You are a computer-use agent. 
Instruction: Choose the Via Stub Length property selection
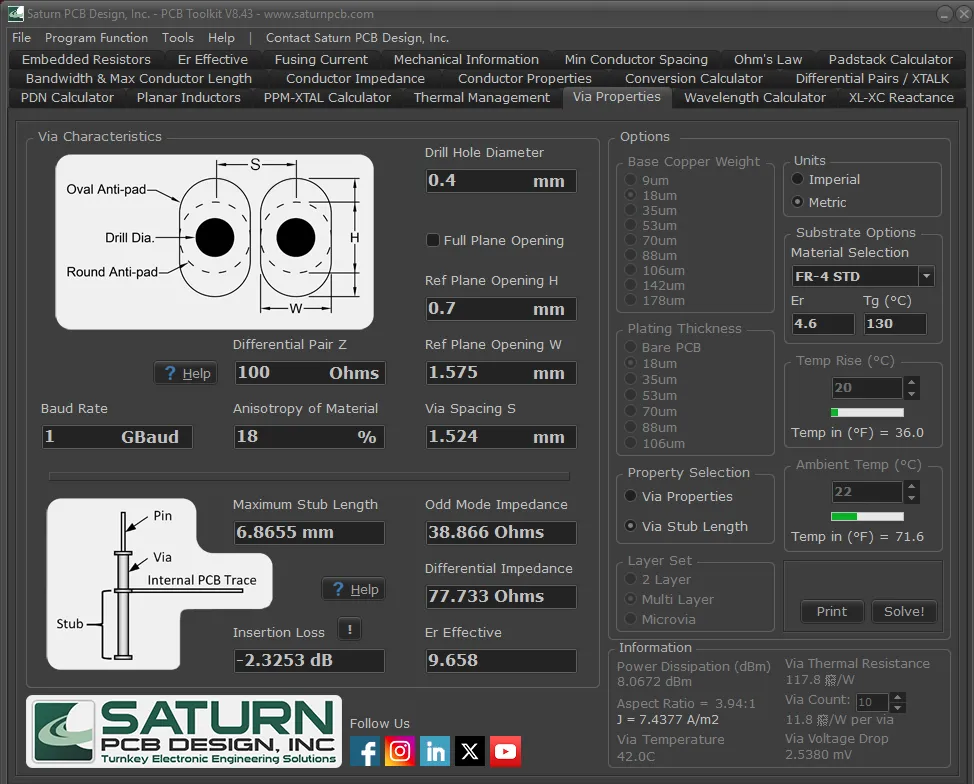[x=630, y=526]
